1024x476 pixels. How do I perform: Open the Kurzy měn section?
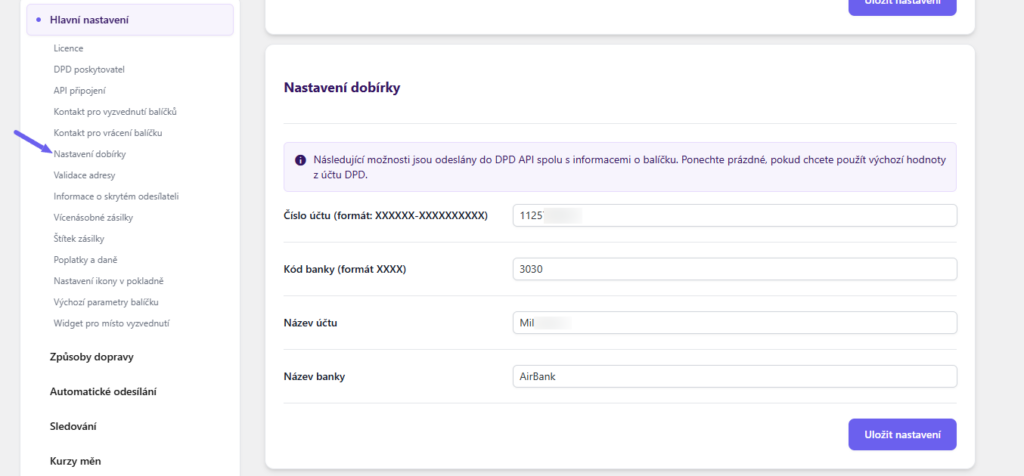[75, 461]
